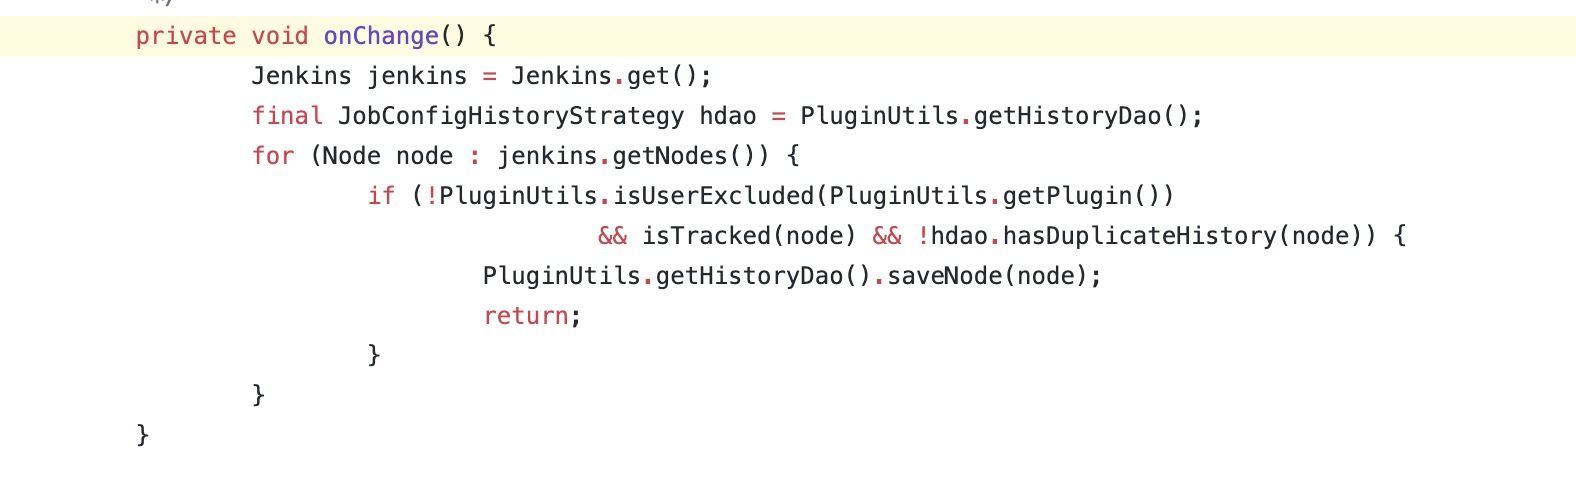Click the hdao variable name
The height and width of the screenshot is (492, 1576).
[728, 116]
